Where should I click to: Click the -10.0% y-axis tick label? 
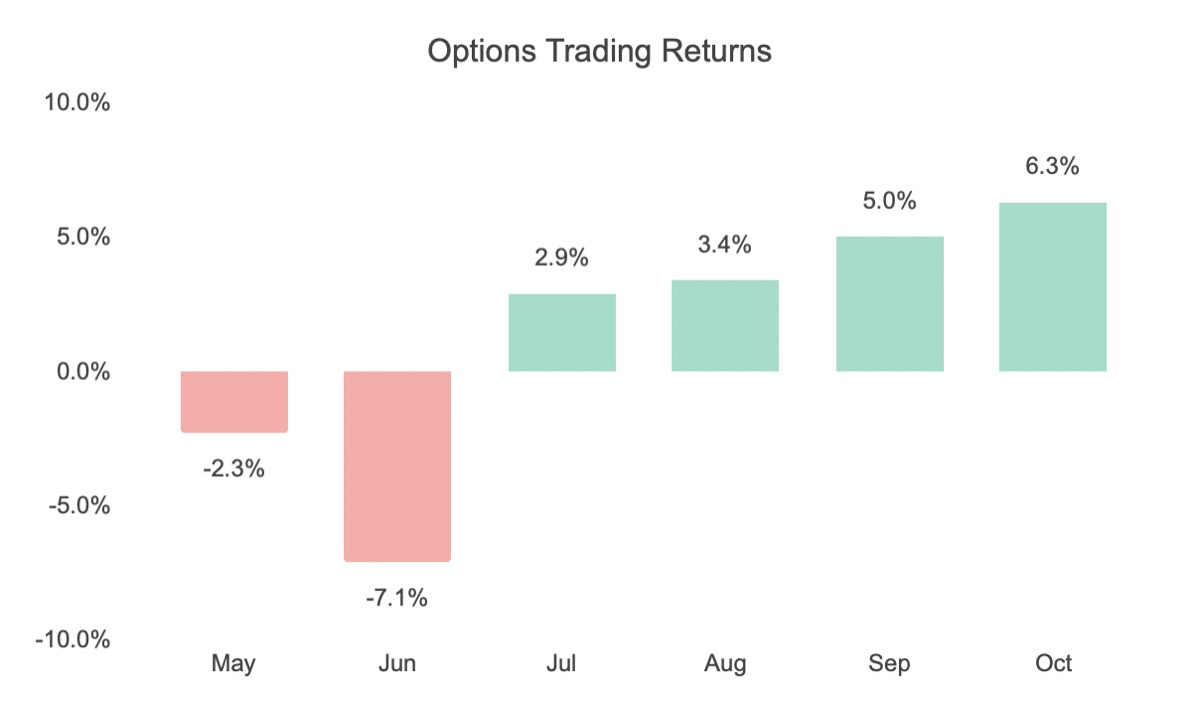(72, 640)
